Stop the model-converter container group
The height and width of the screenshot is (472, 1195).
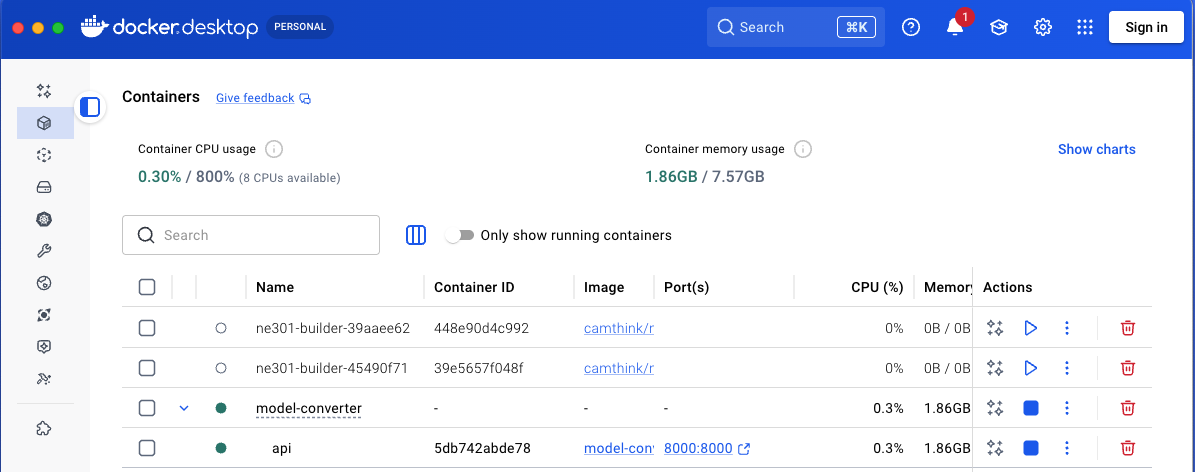[x=1031, y=408]
